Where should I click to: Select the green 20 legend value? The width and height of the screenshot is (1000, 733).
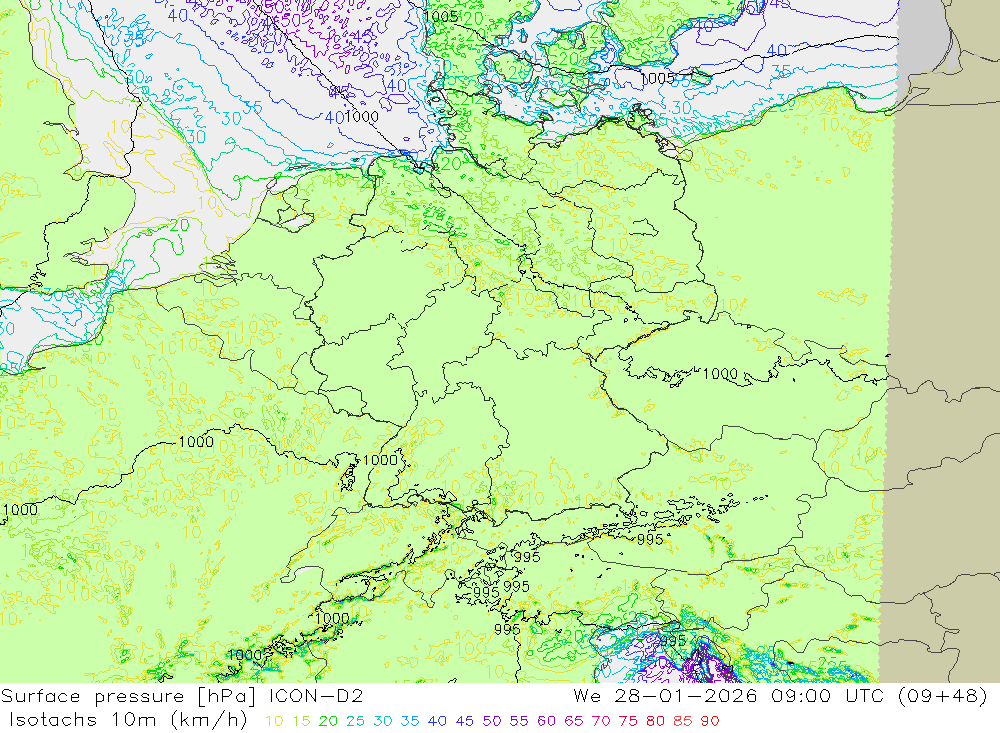(x=328, y=721)
